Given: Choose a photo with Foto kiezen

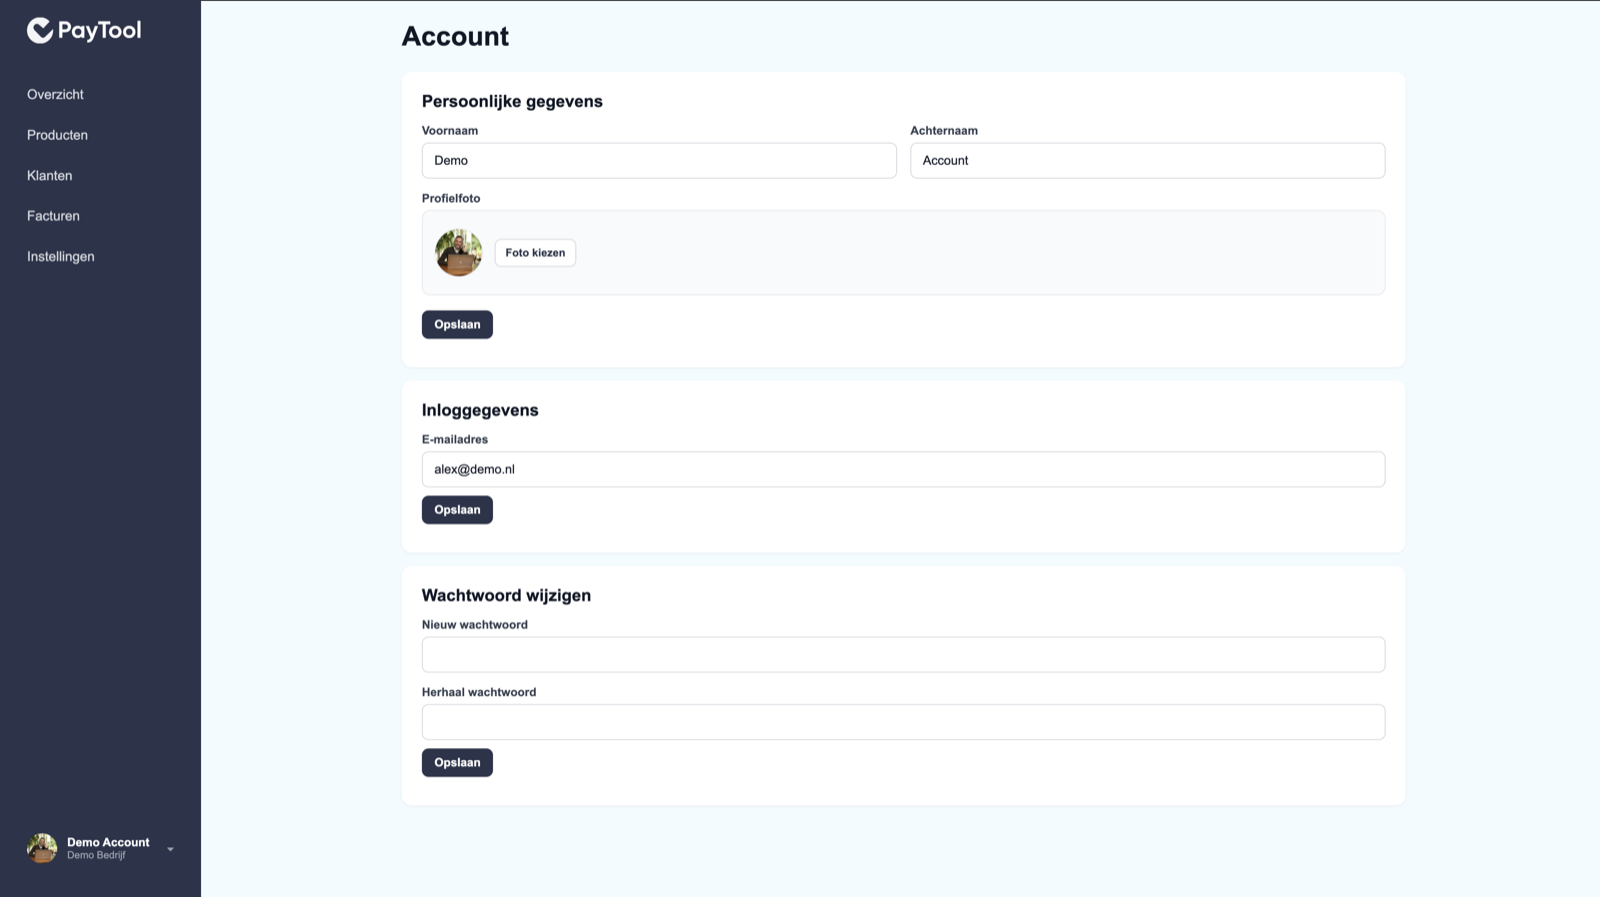Looking at the screenshot, I should point(535,253).
